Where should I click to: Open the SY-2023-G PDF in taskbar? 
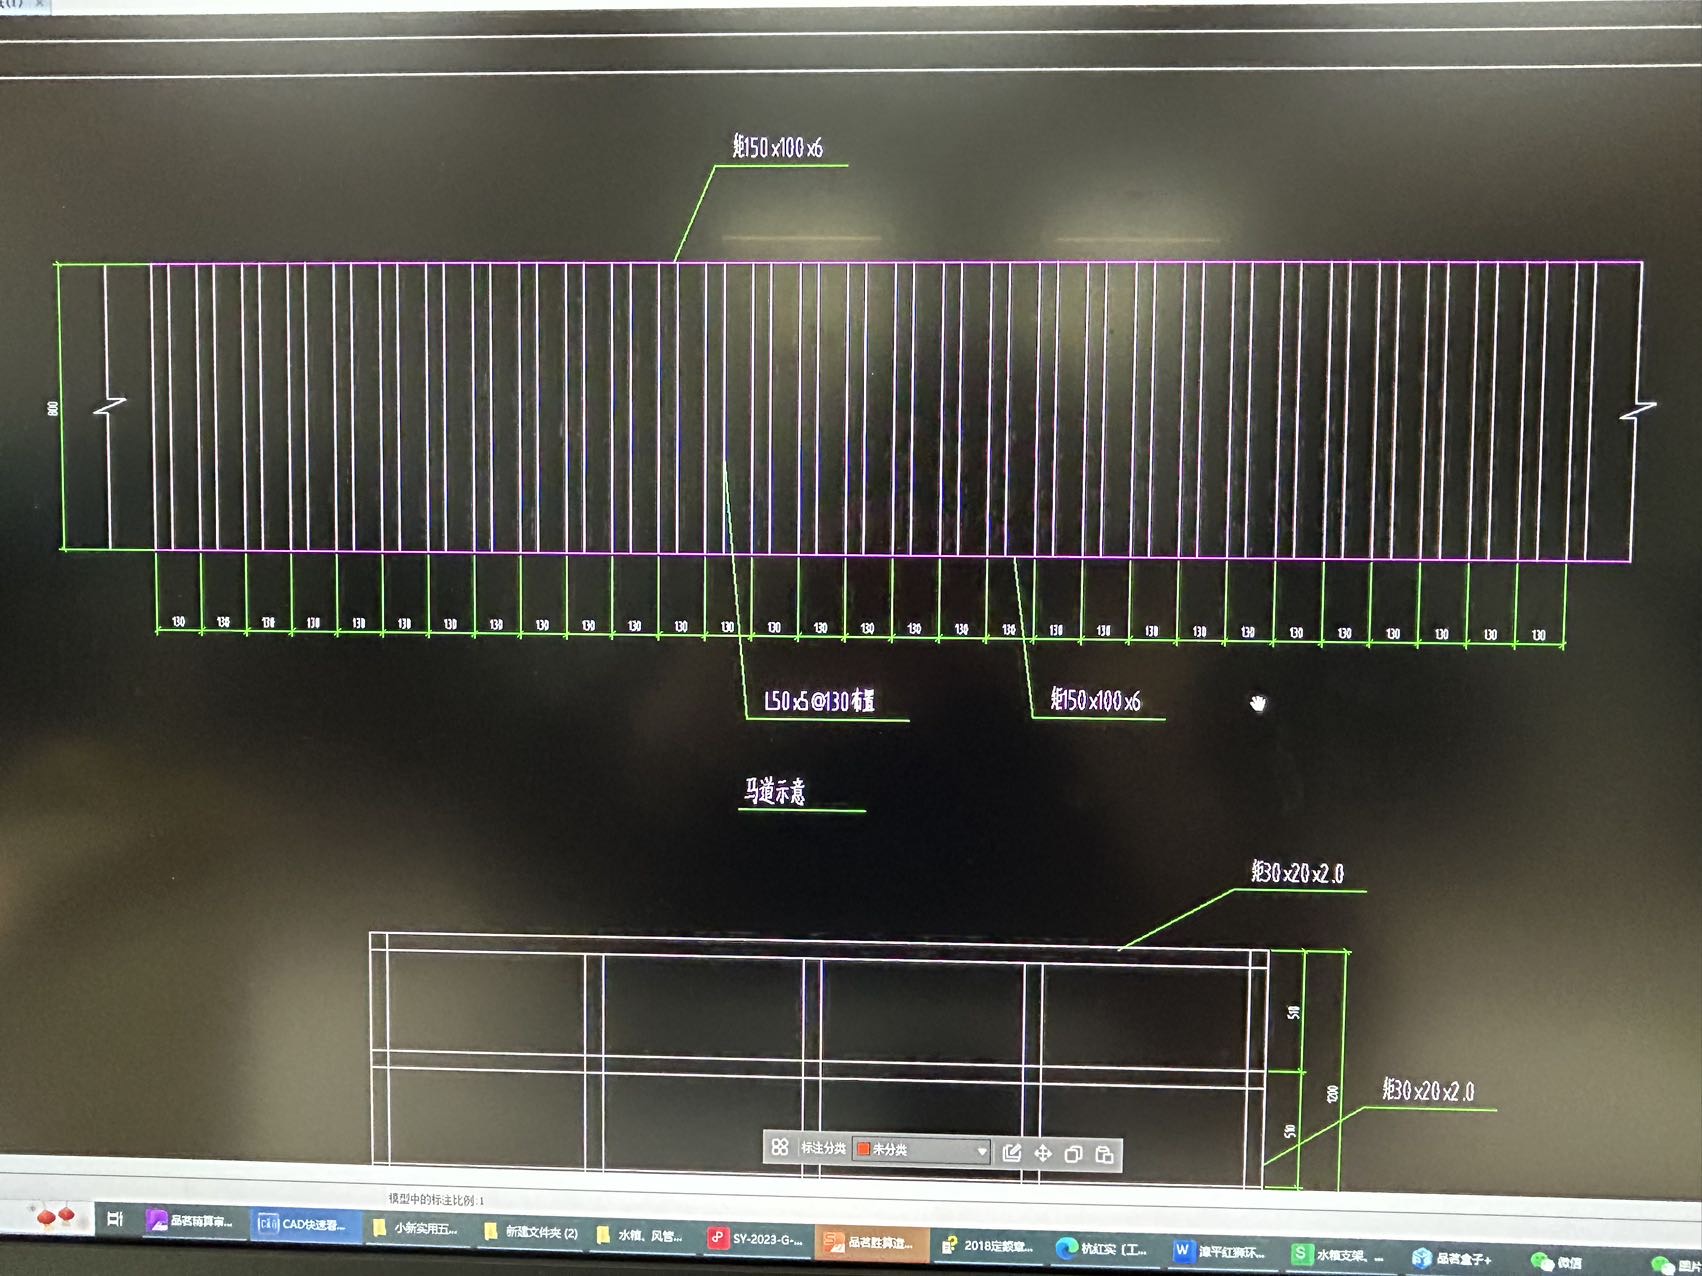[x=756, y=1239]
